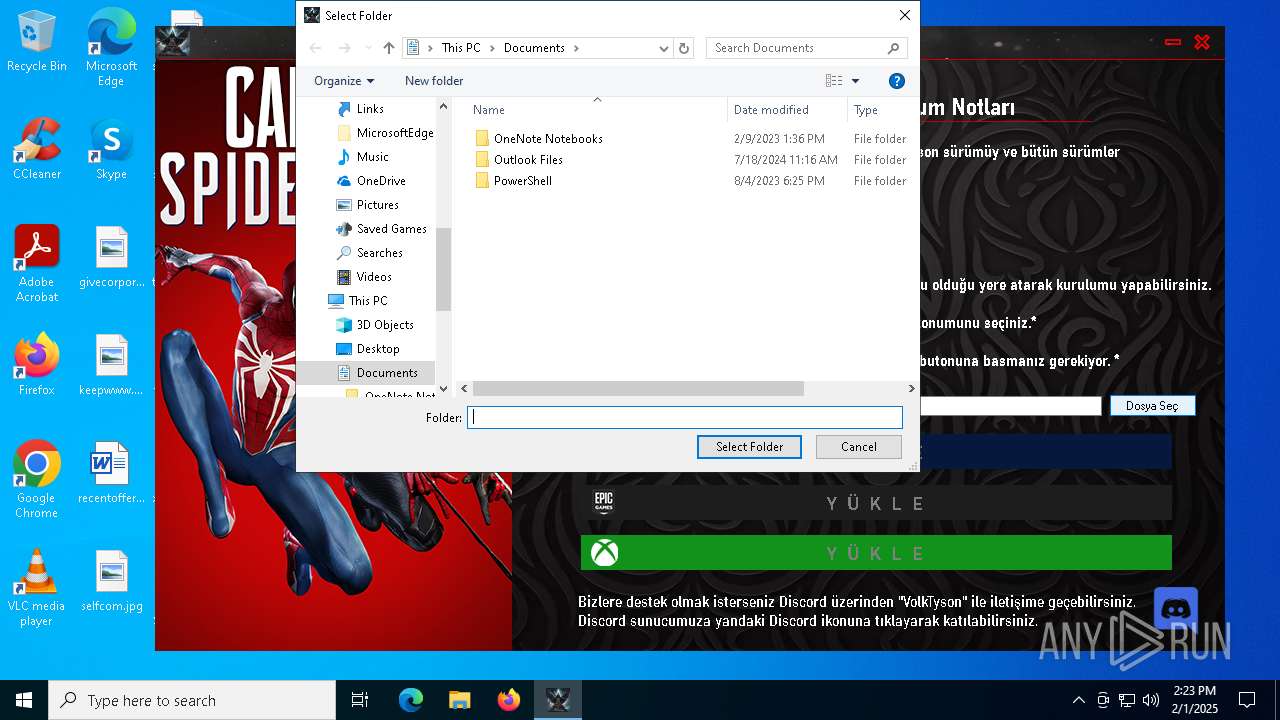The image size is (1280, 720).
Task: Open CCleaner desktop shortcut
Action: pos(37,150)
